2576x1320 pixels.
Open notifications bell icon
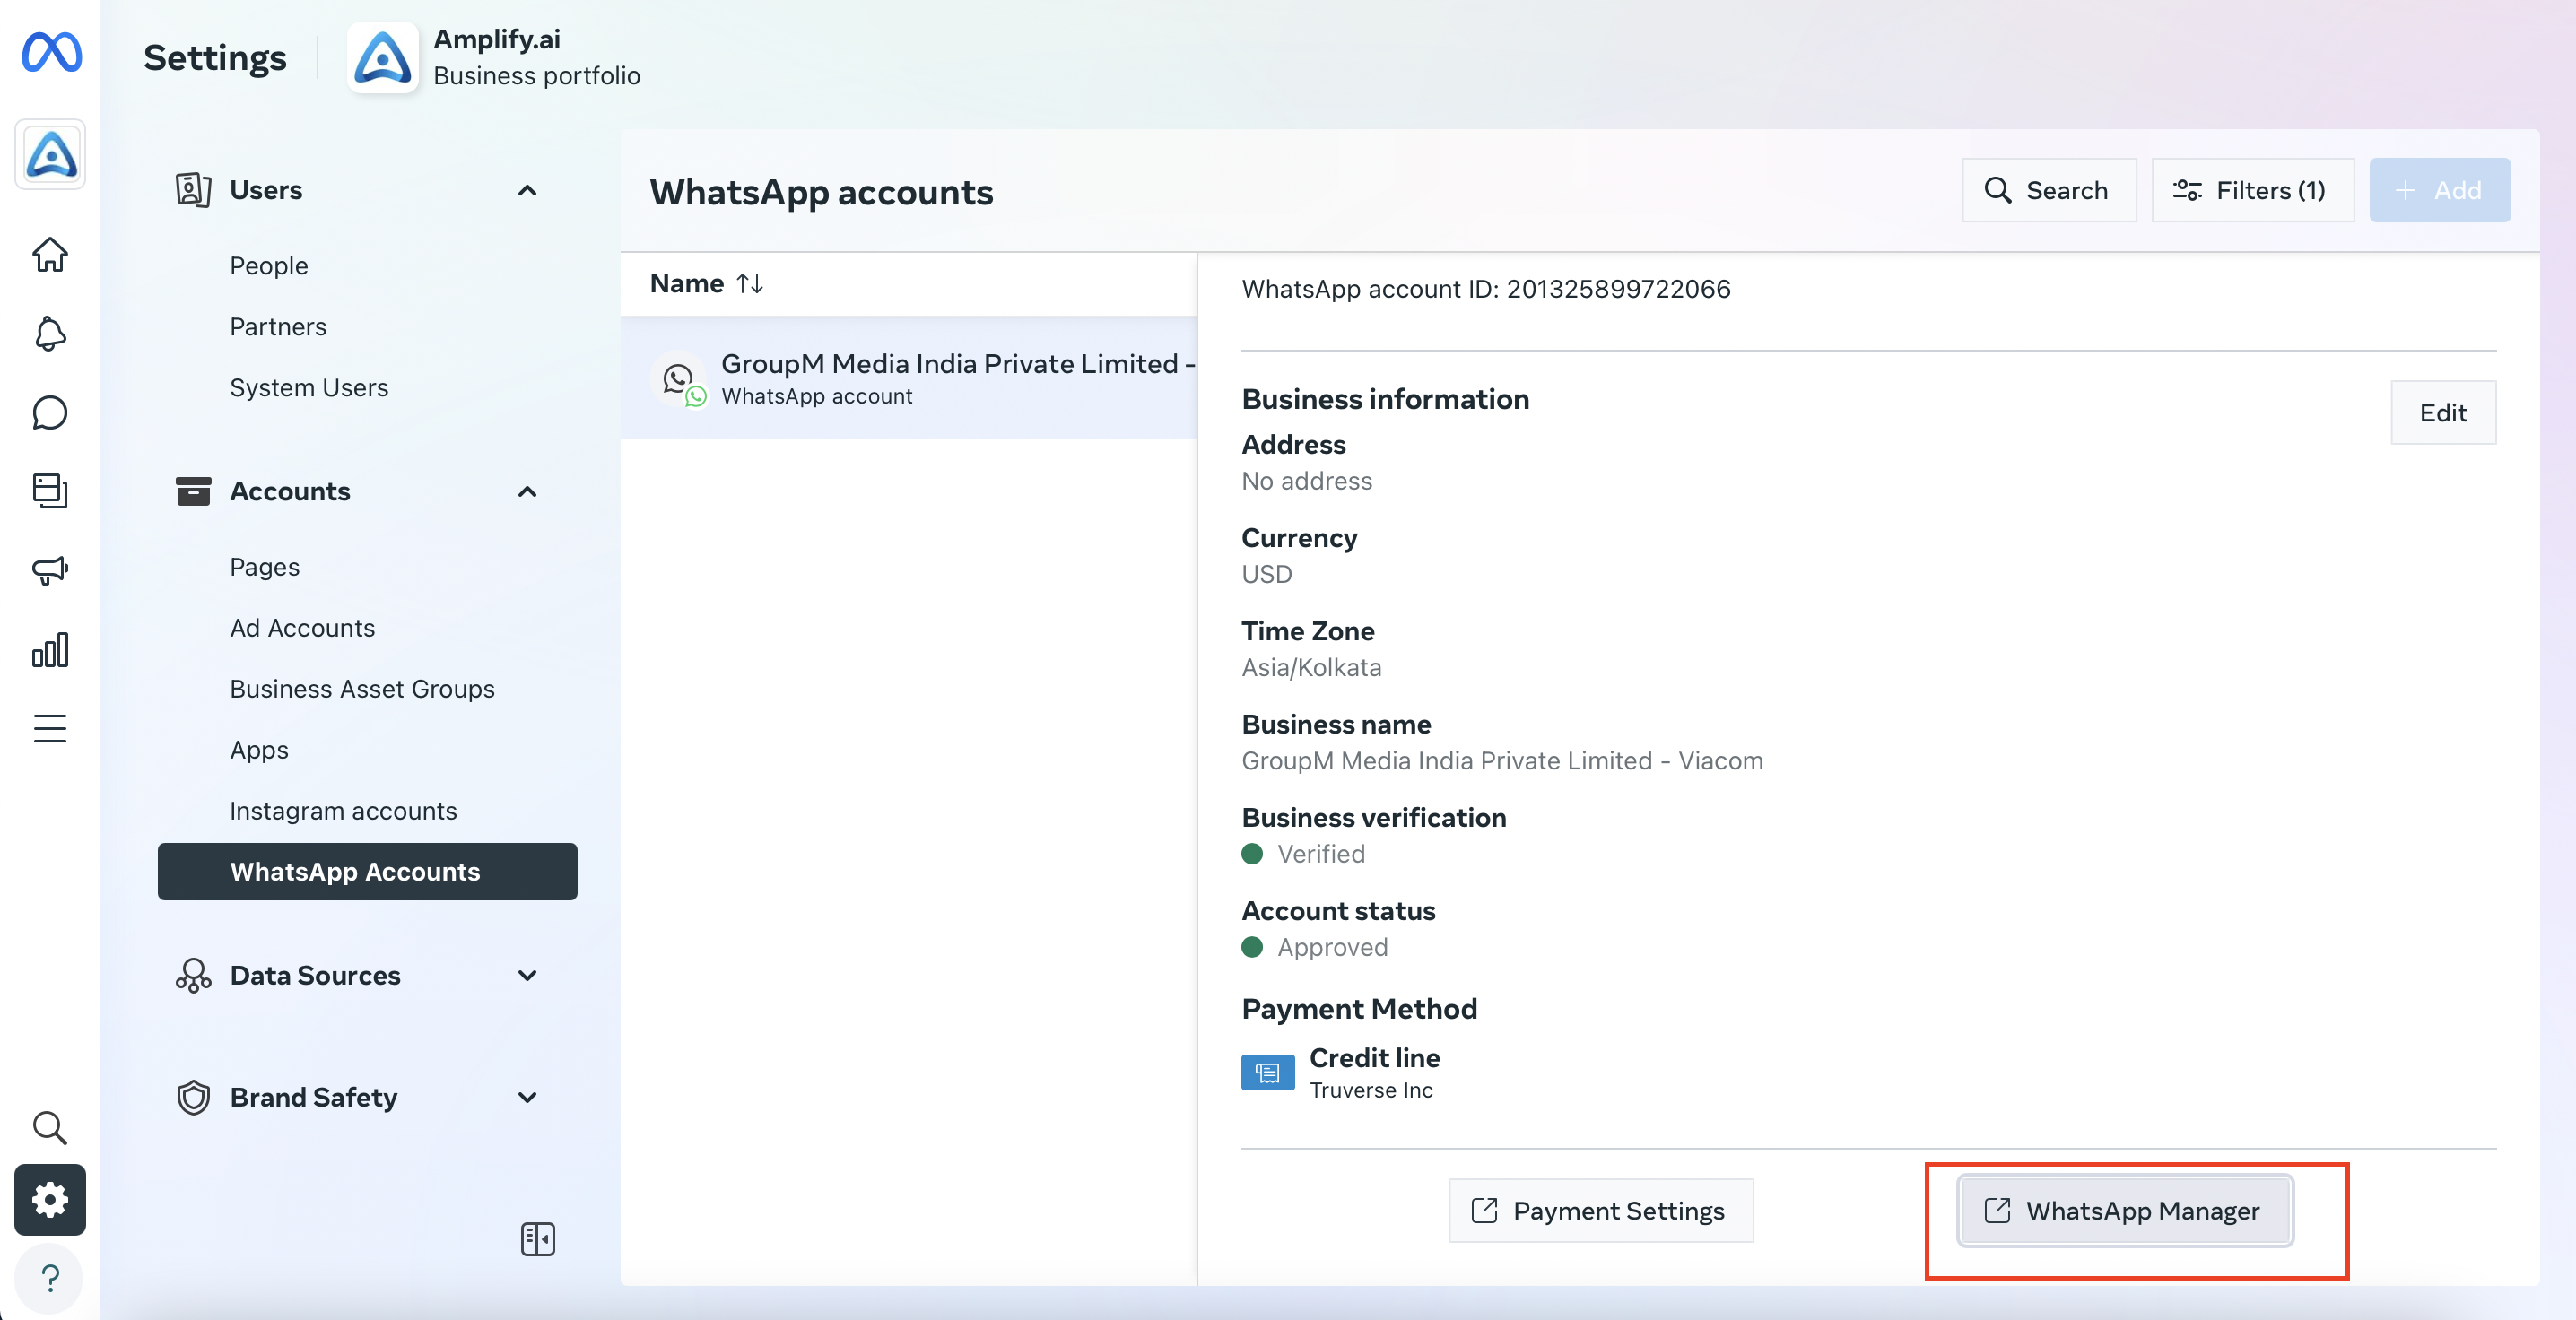[x=50, y=333]
